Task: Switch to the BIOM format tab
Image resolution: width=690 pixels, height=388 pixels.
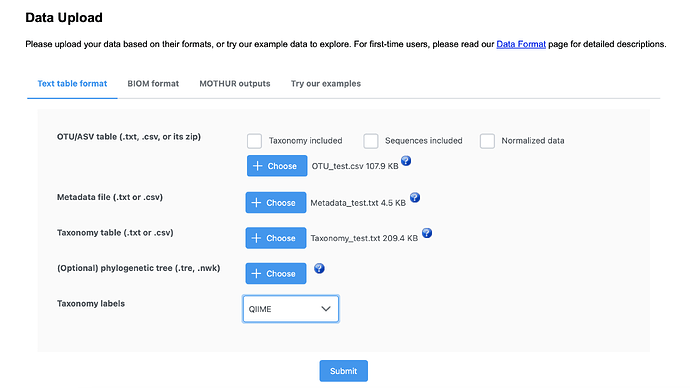Action: pyautogui.click(x=153, y=84)
